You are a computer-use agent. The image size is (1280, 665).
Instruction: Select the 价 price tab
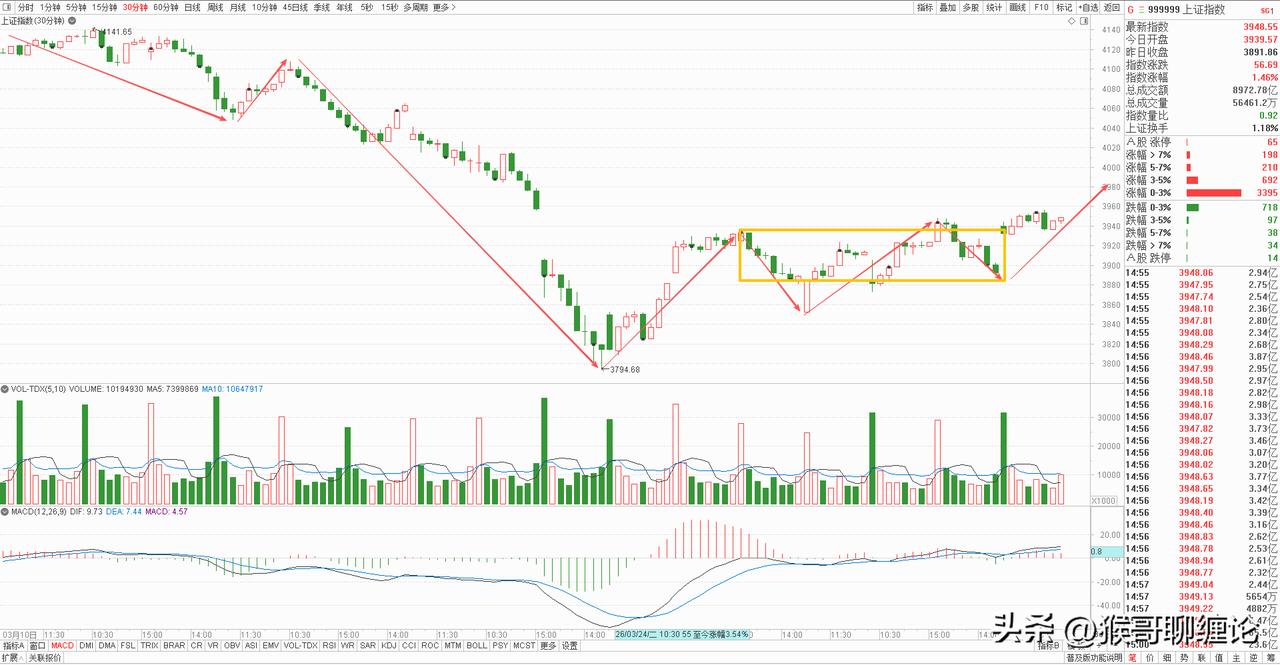tap(1149, 658)
